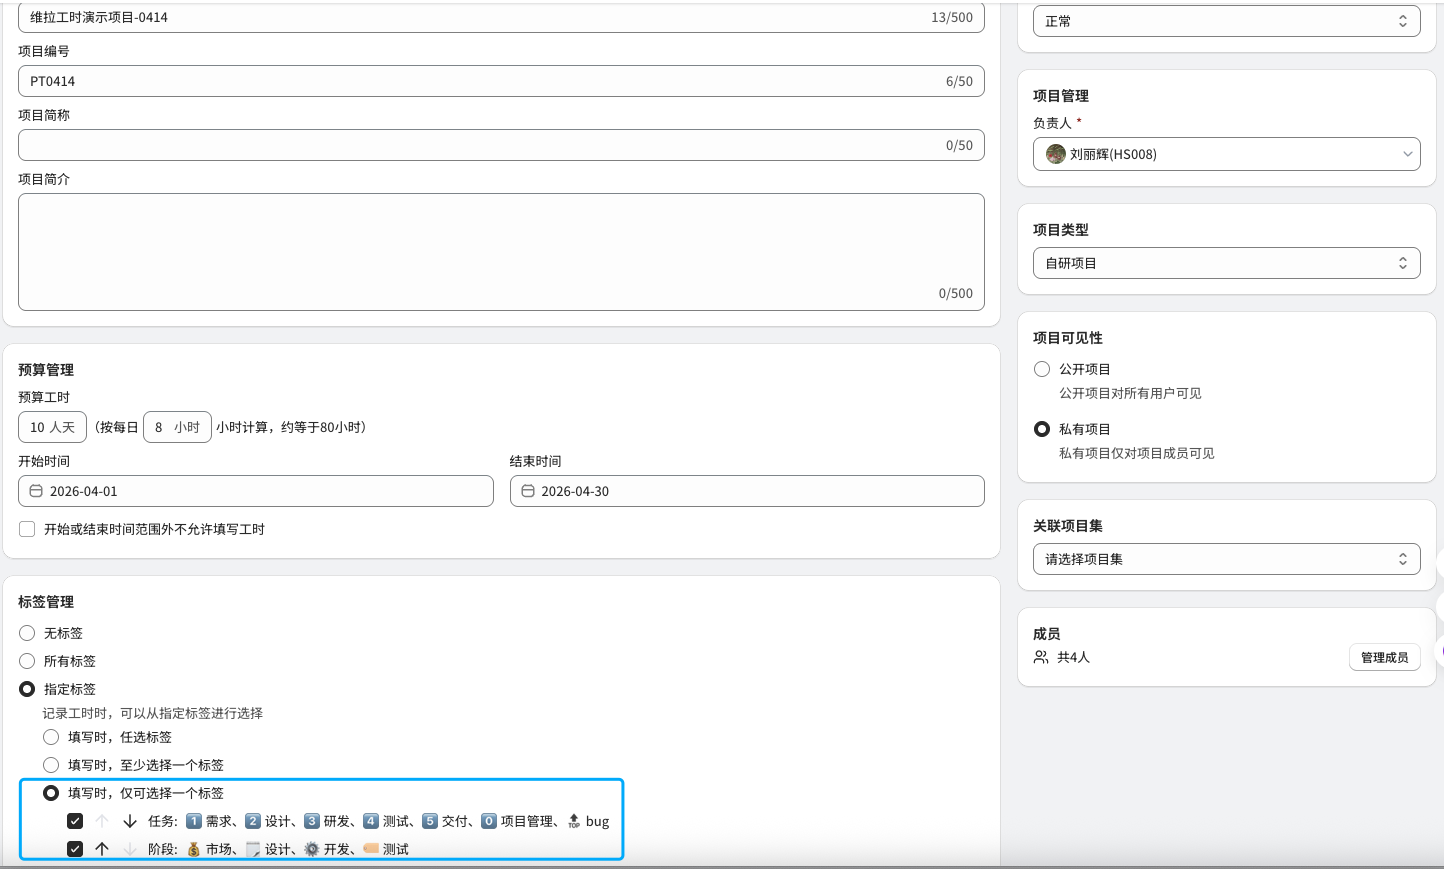The image size is (1444, 869).
Task: Click the TOP arrow bug tag icon
Action: [x=574, y=821]
